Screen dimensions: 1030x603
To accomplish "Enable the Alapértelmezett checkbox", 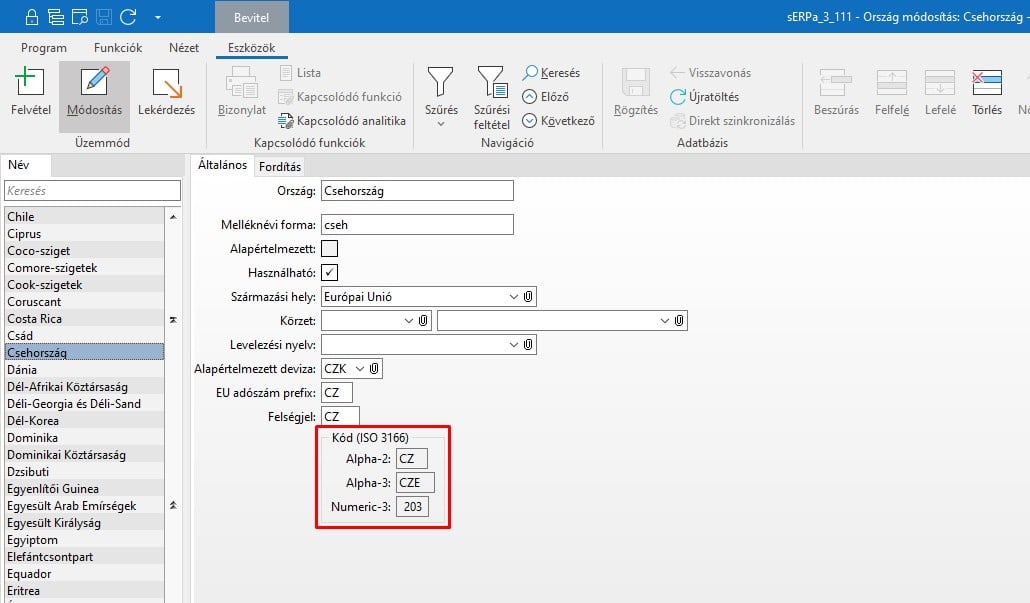I will [x=329, y=249].
